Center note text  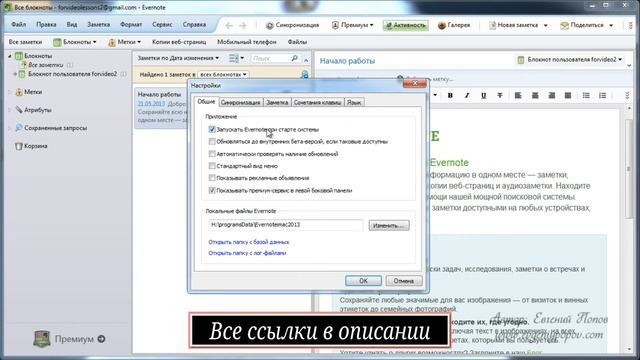tap(535, 96)
